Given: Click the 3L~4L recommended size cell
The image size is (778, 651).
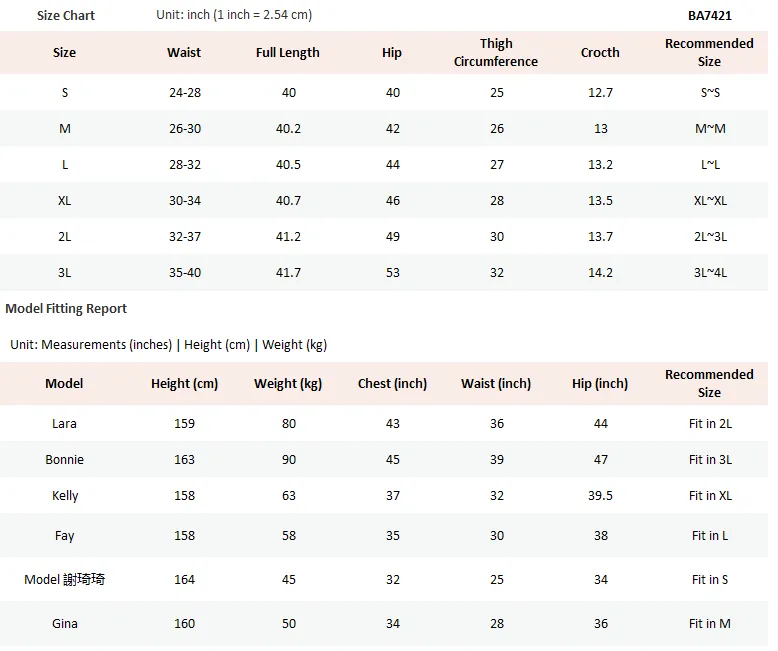Looking at the screenshot, I should pyautogui.click(x=710, y=272).
